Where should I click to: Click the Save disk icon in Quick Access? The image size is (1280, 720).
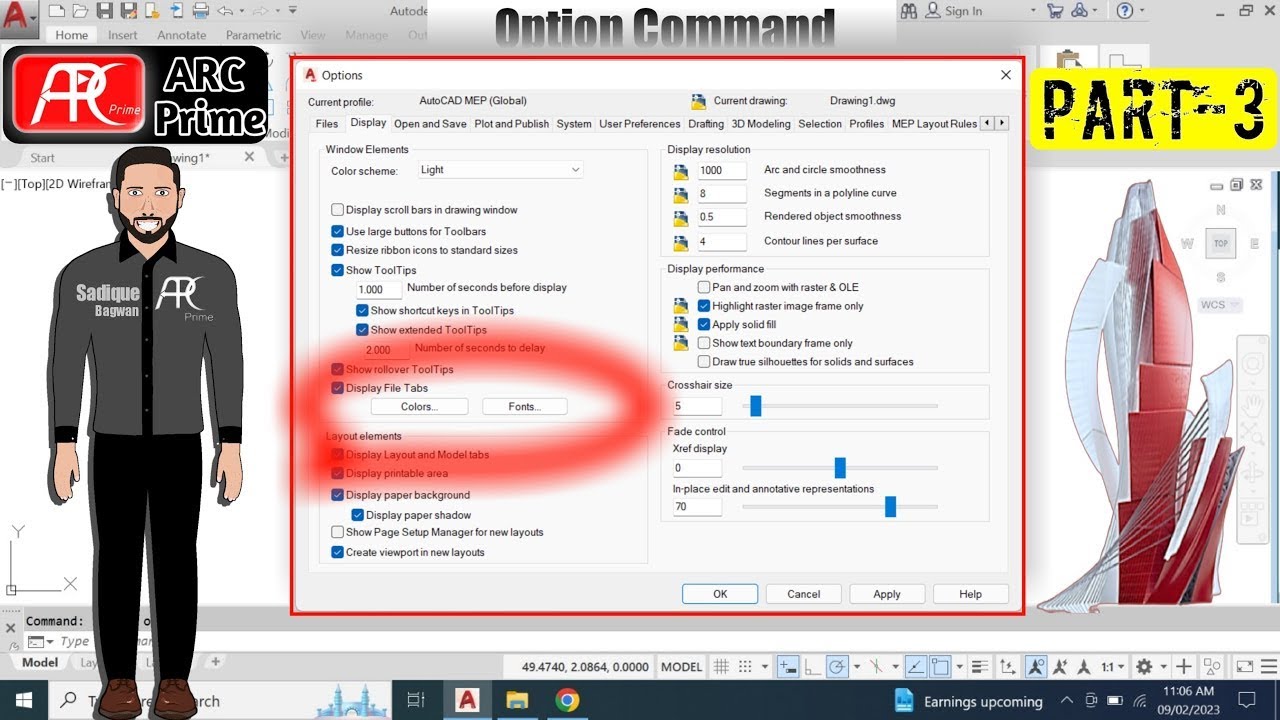point(104,11)
